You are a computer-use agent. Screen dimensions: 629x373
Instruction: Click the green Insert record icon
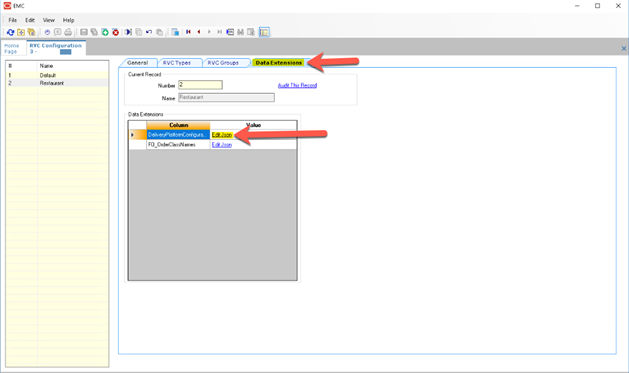105,32
